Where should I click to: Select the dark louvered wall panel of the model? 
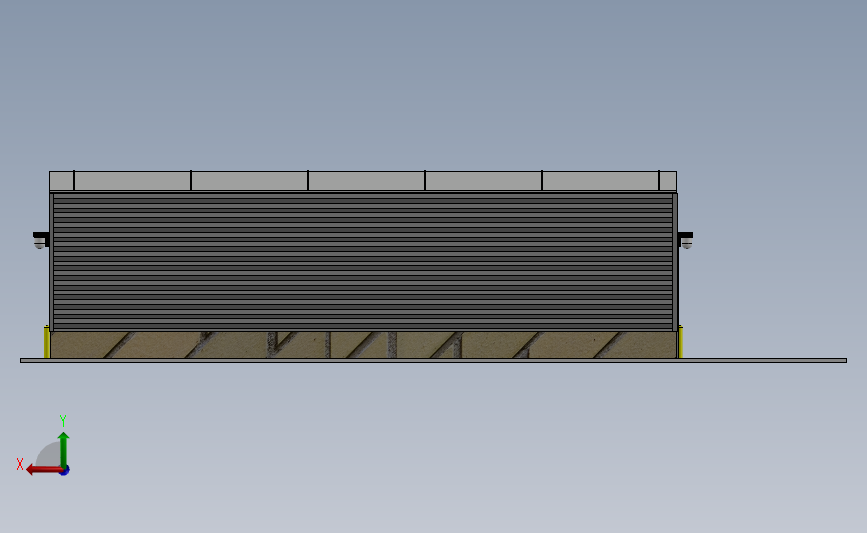[363, 262]
